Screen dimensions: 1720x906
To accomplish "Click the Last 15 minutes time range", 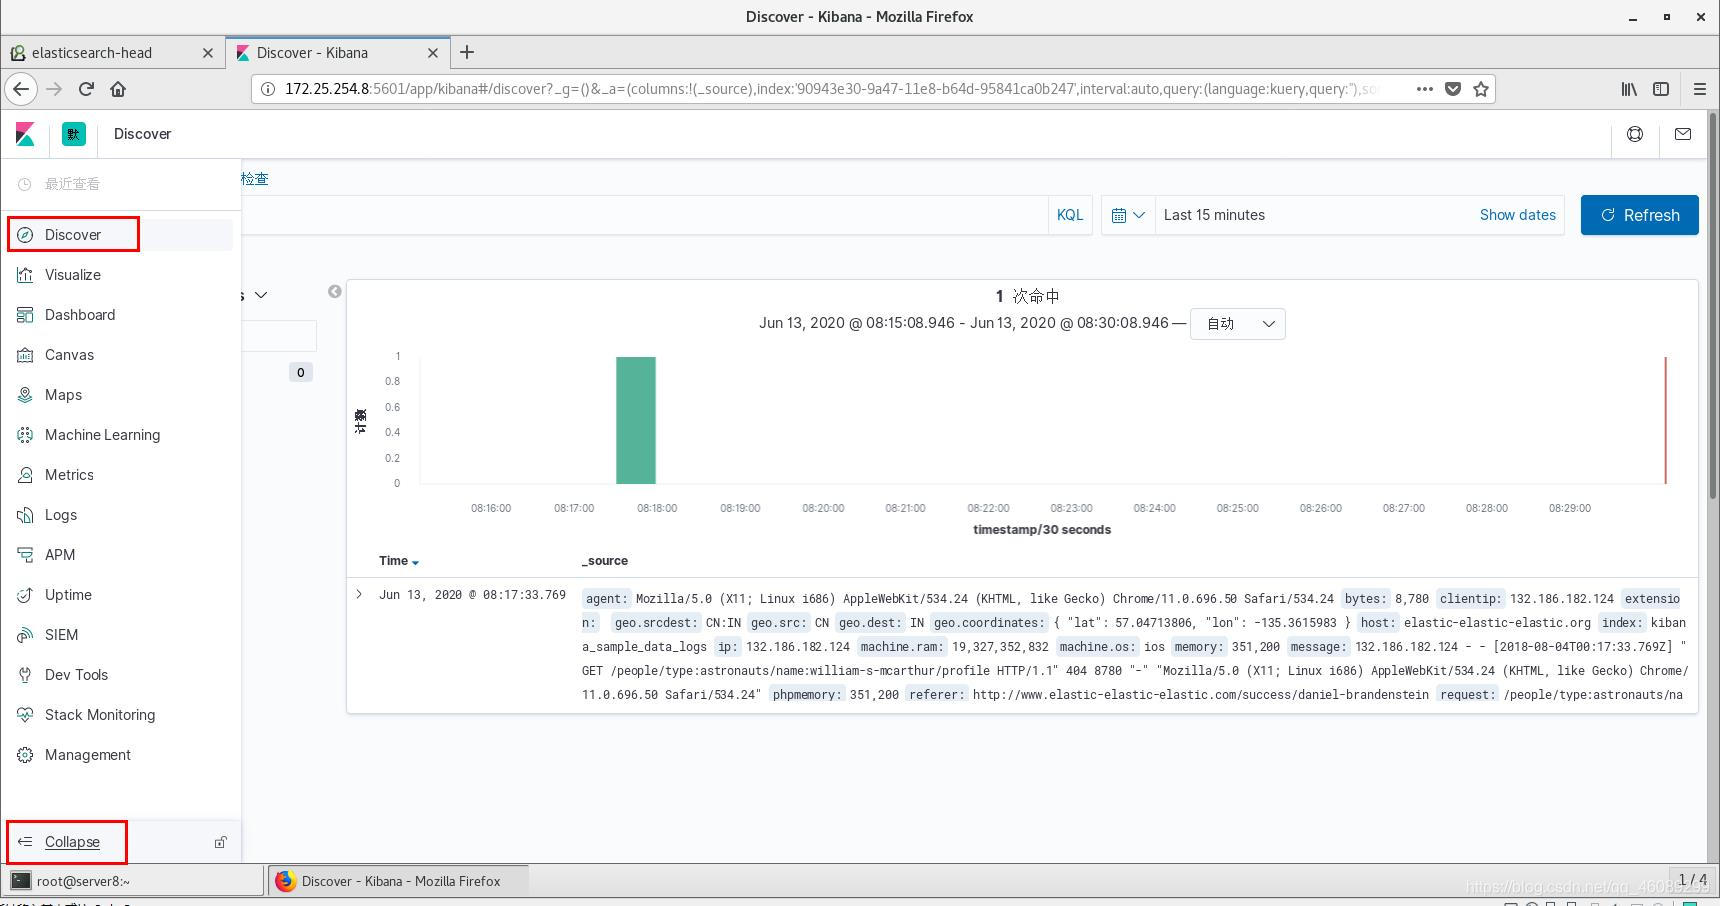I will pos(1214,215).
